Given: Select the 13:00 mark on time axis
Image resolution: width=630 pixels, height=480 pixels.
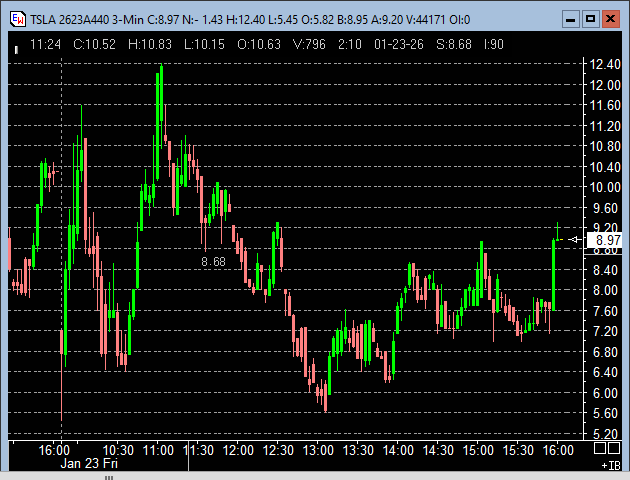Looking at the screenshot, I should [318, 451].
